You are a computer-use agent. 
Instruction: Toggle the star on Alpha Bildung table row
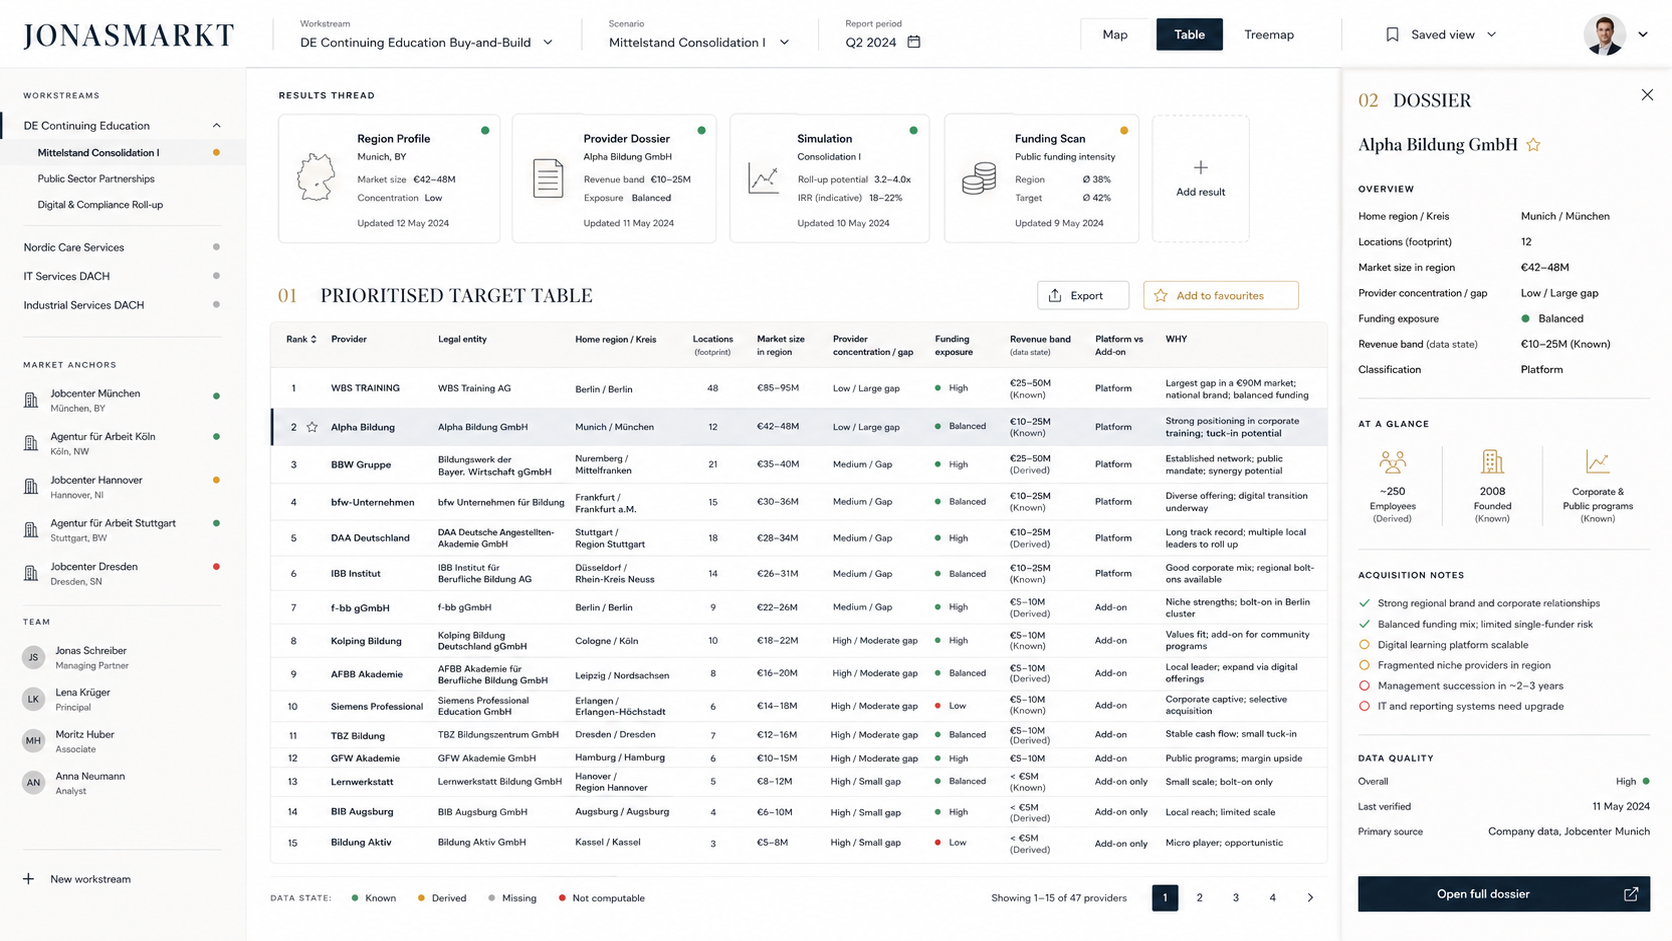pyautogui.click(x=312, y=427)
